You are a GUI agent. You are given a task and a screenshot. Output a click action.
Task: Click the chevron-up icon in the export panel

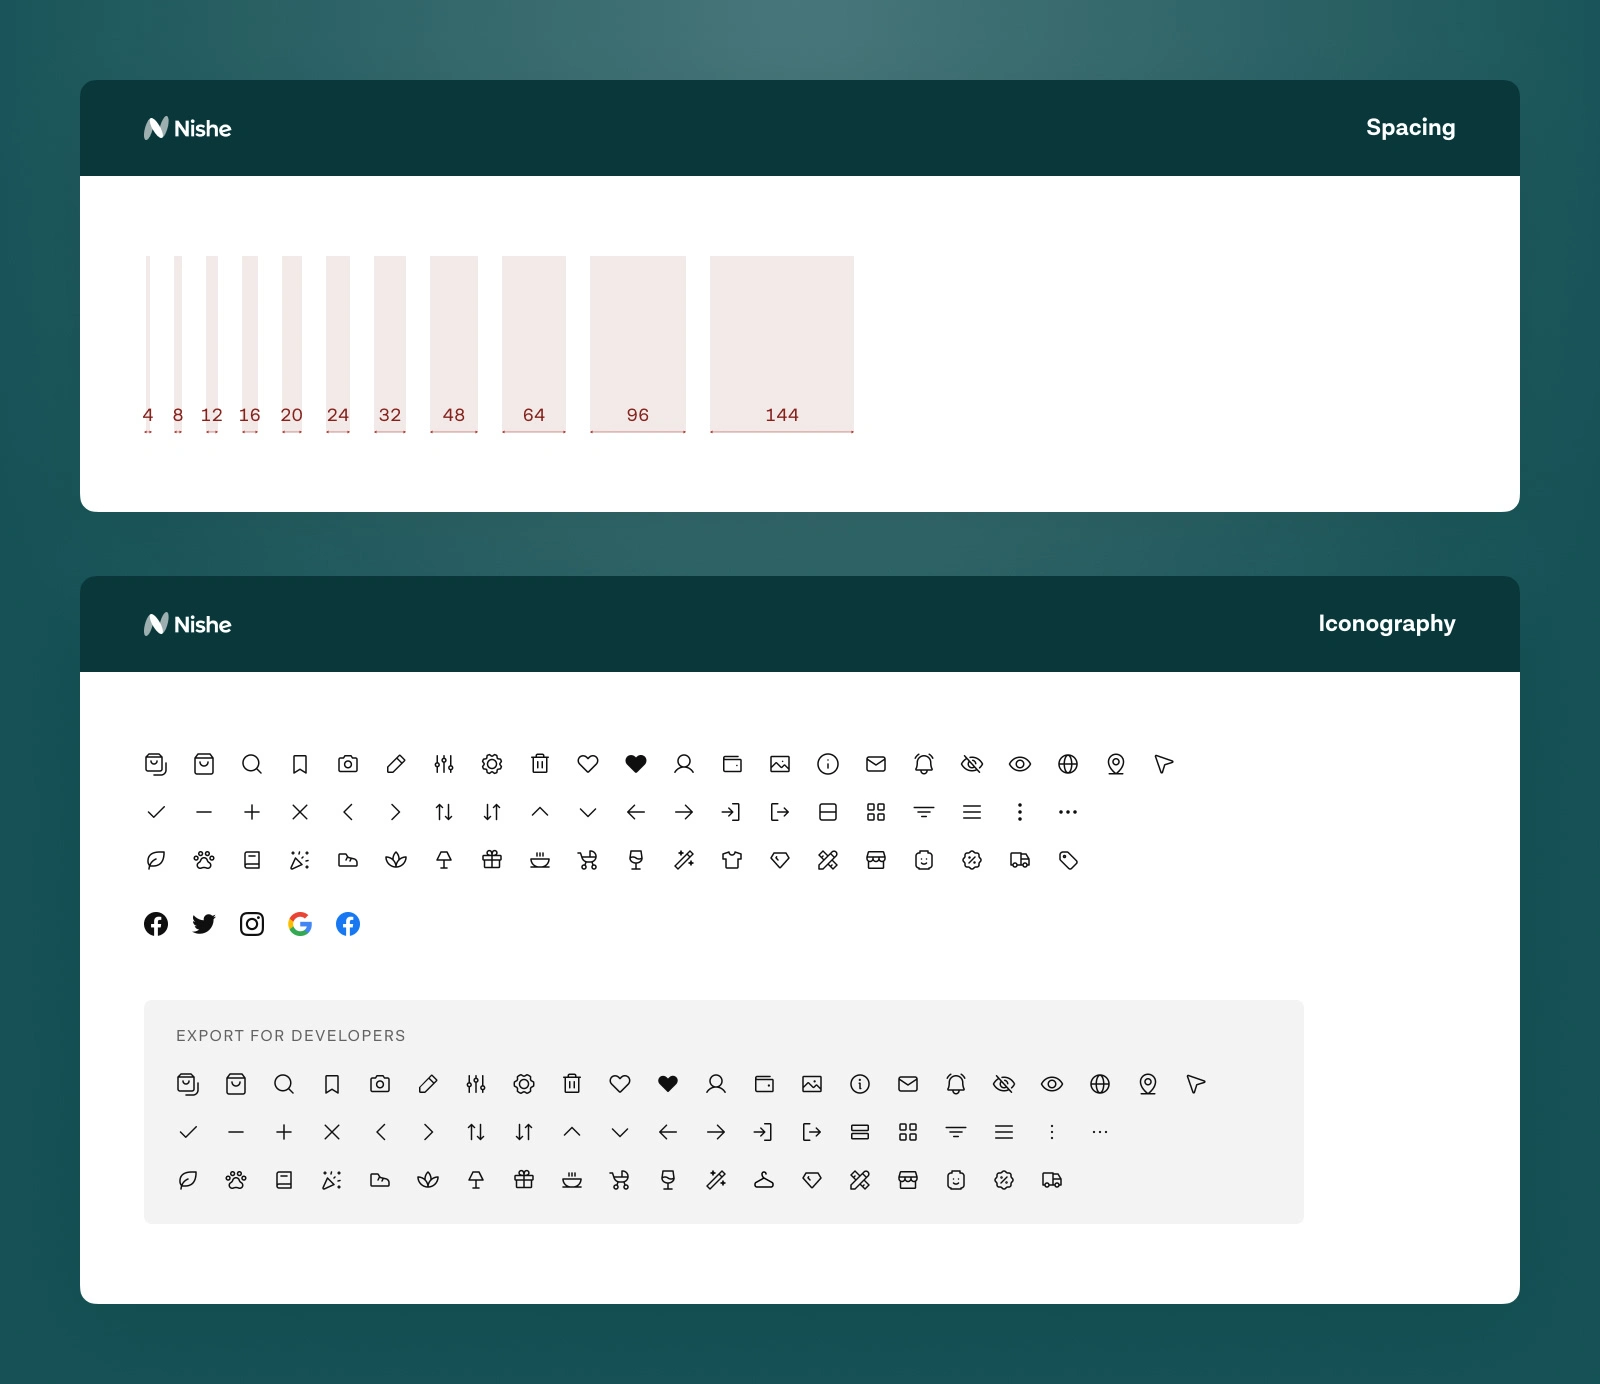point(572,1132)
